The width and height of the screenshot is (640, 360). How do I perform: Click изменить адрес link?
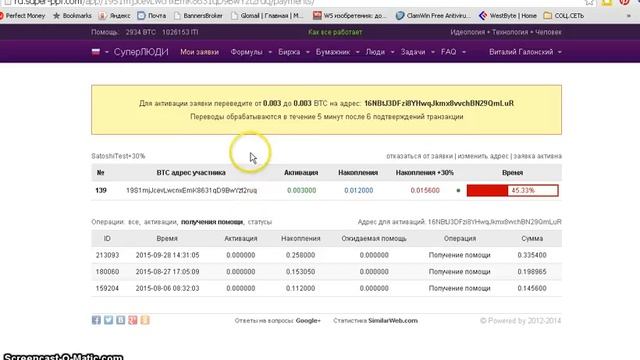tap(483, 156)
